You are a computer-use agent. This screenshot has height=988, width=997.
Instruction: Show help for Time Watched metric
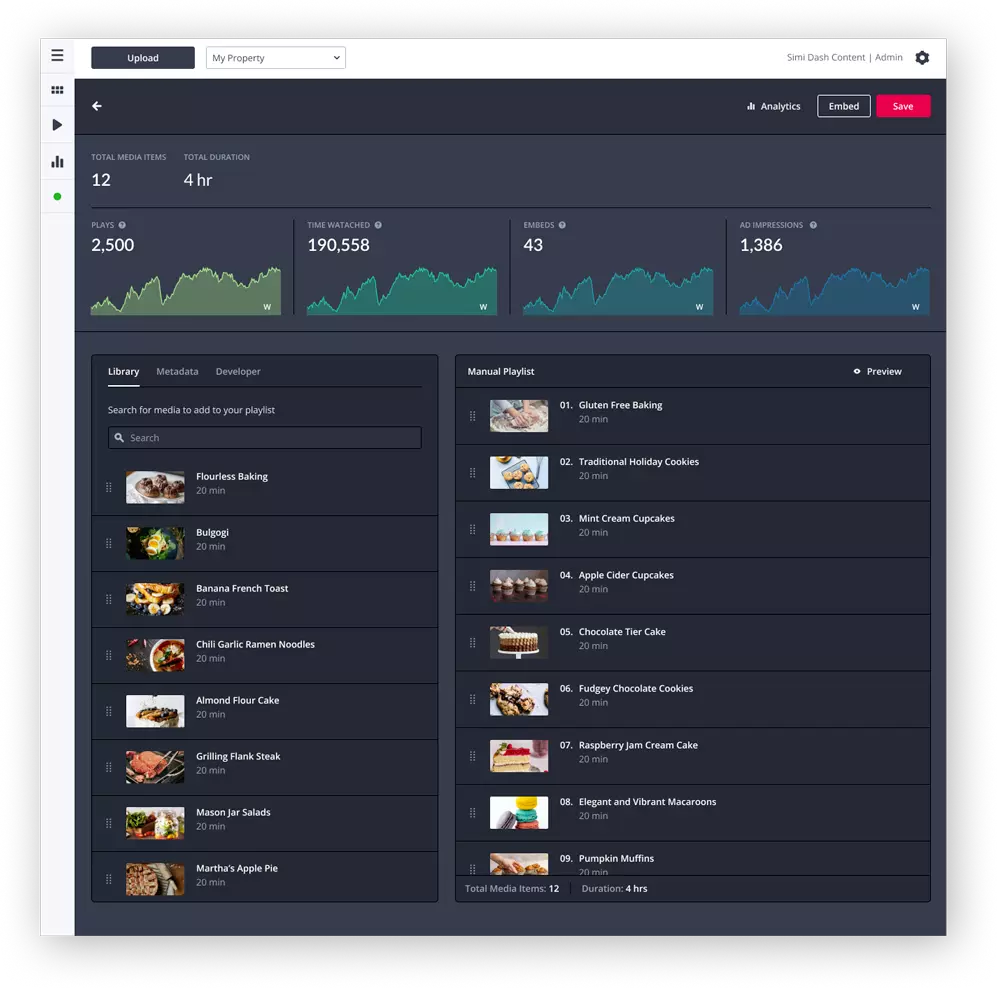(x=378, y=225)
